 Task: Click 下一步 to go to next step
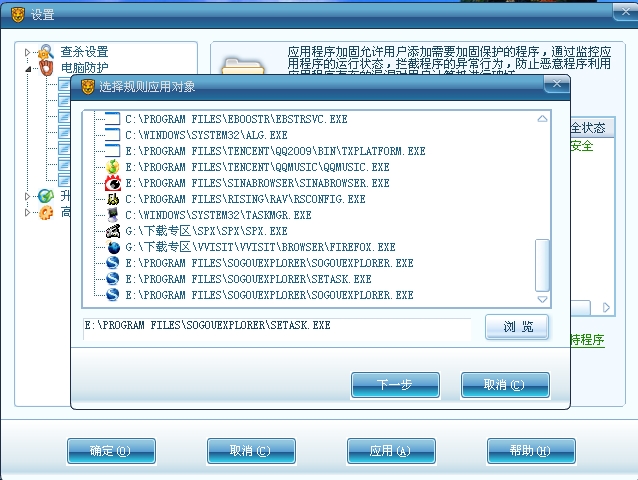pos(395,384)
